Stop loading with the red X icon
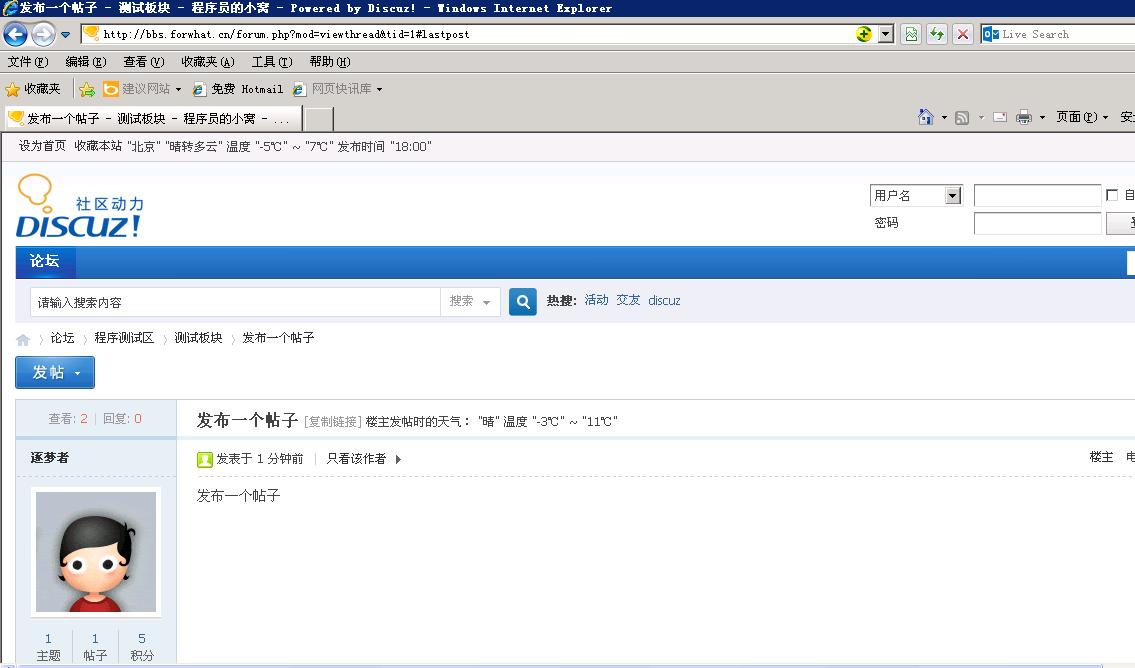The height and width of the screenshot is (668, 1135). point(963,34)
